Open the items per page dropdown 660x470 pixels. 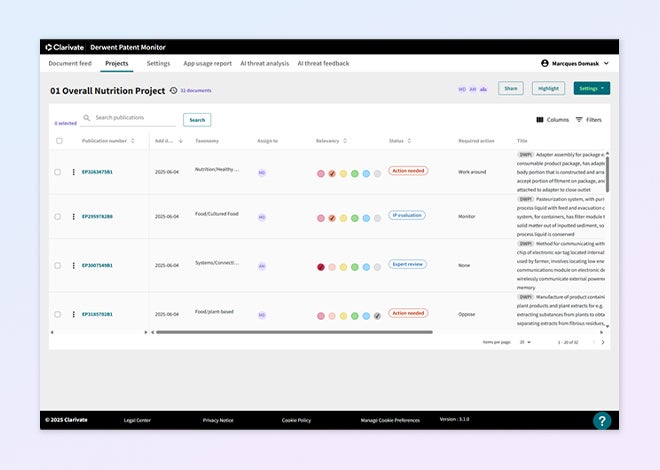525,342
